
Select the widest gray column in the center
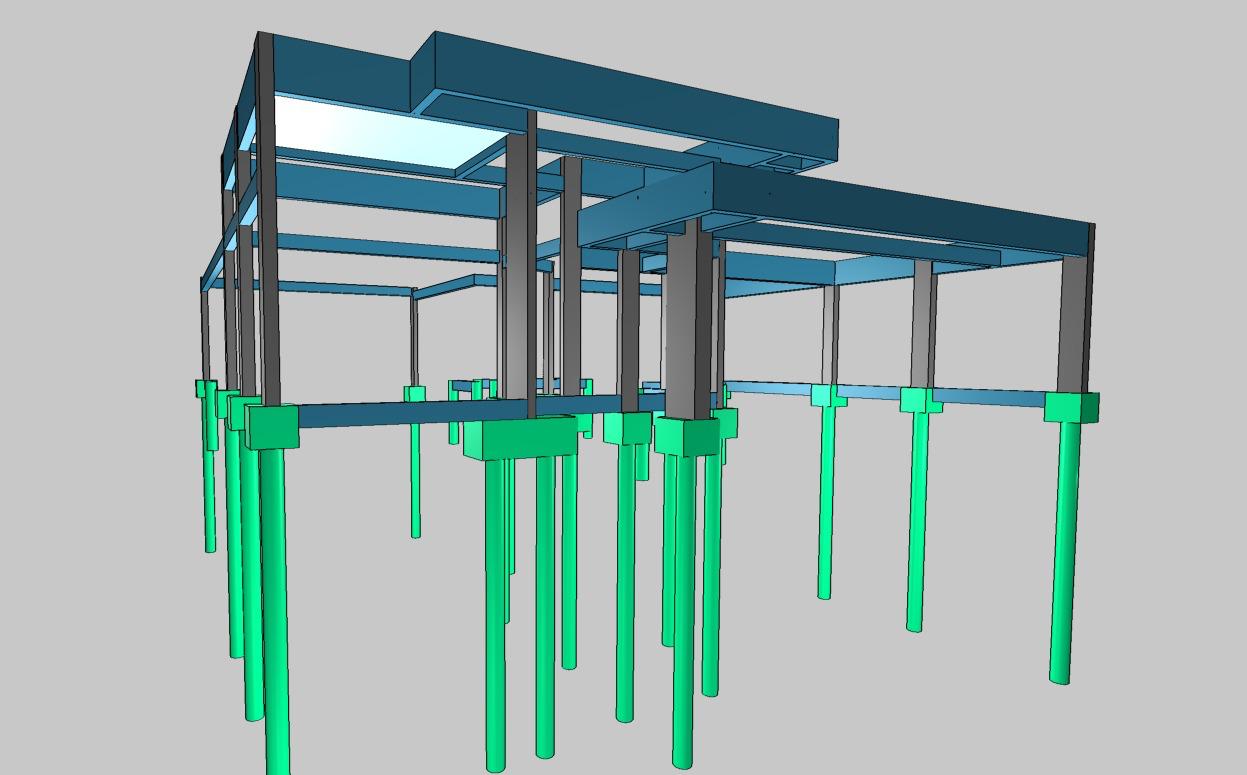click(x=689, y=320)
